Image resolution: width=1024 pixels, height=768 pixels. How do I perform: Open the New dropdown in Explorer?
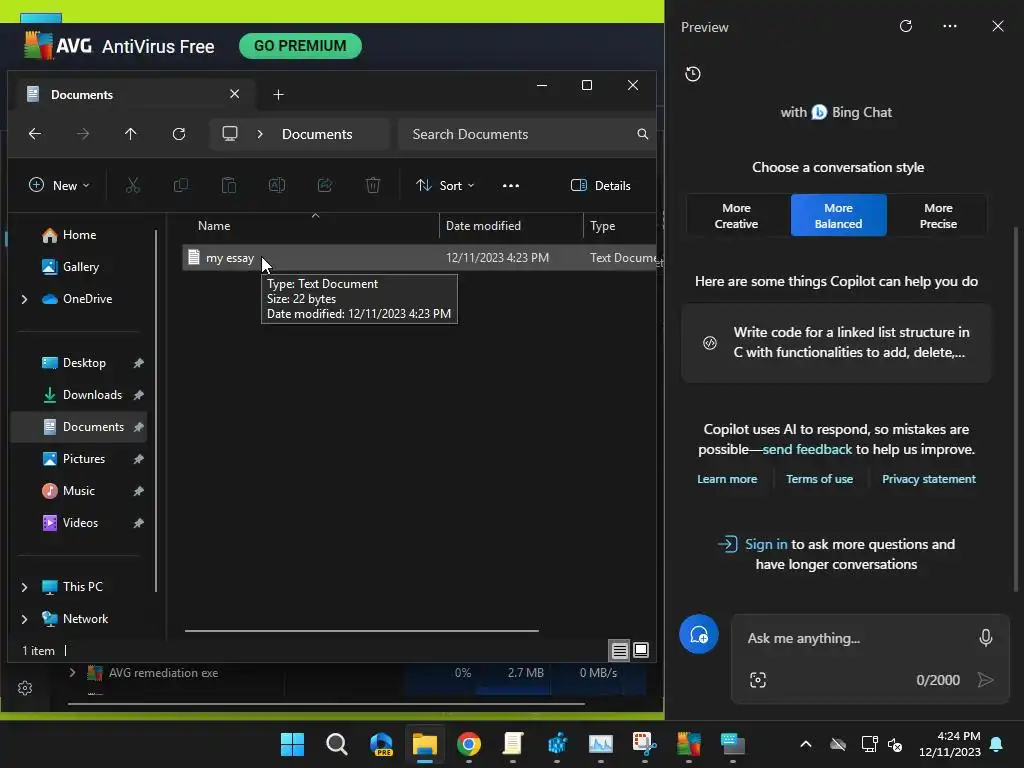[x=59, y=185]
